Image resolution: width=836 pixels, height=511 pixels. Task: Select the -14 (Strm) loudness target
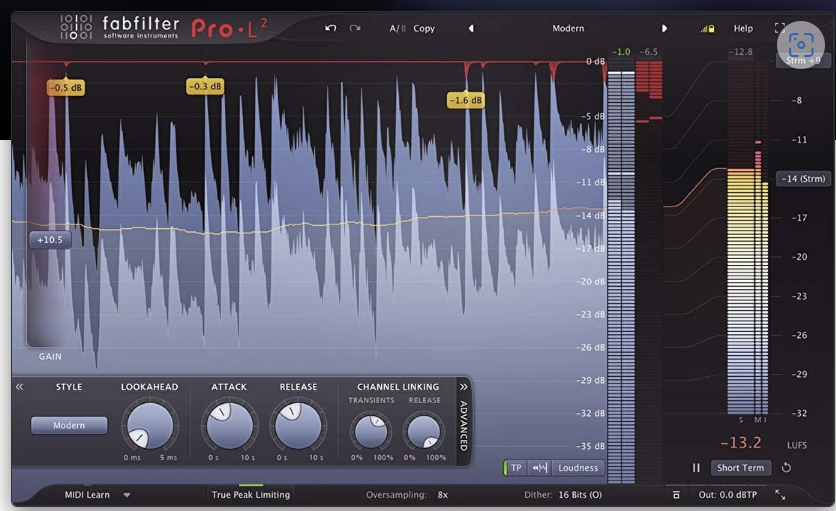803,179
